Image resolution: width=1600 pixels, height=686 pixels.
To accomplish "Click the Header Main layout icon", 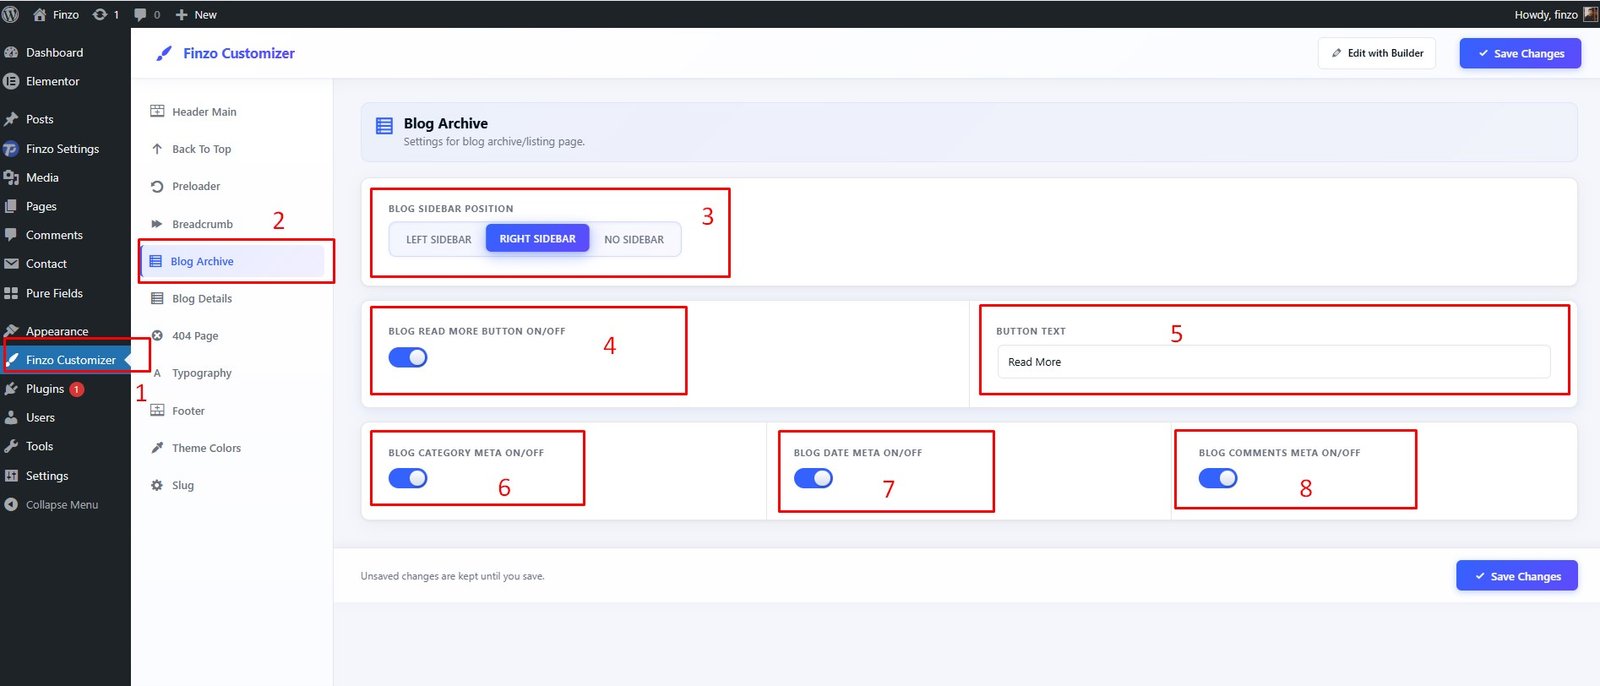I will 157,111.
